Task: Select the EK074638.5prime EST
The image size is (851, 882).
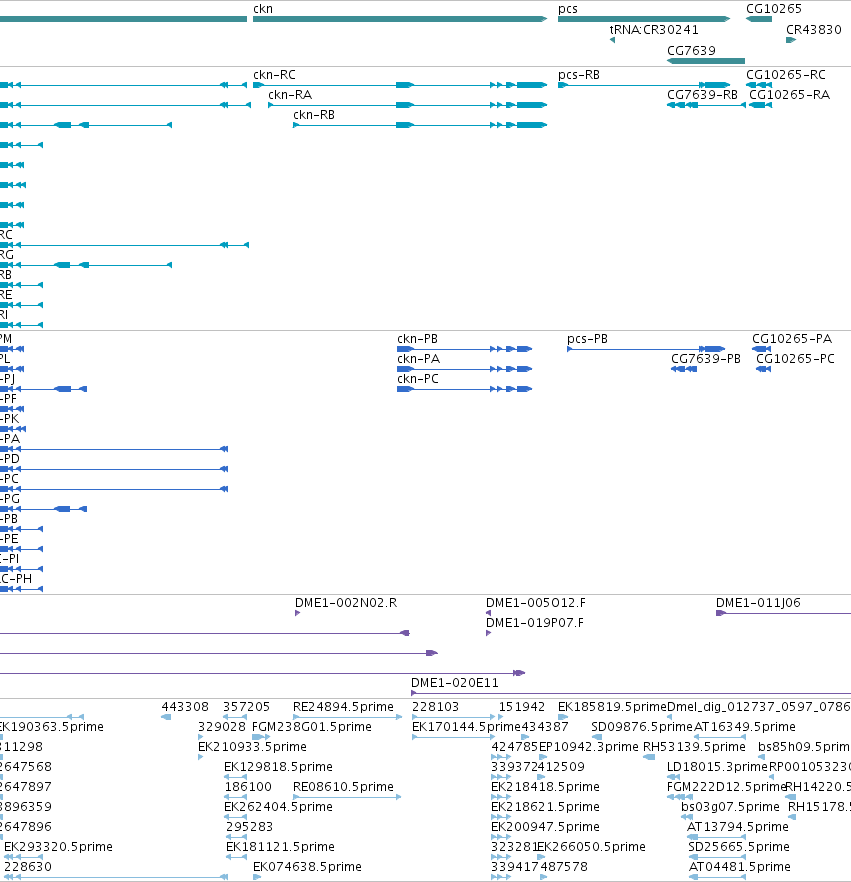Action: 256,877
